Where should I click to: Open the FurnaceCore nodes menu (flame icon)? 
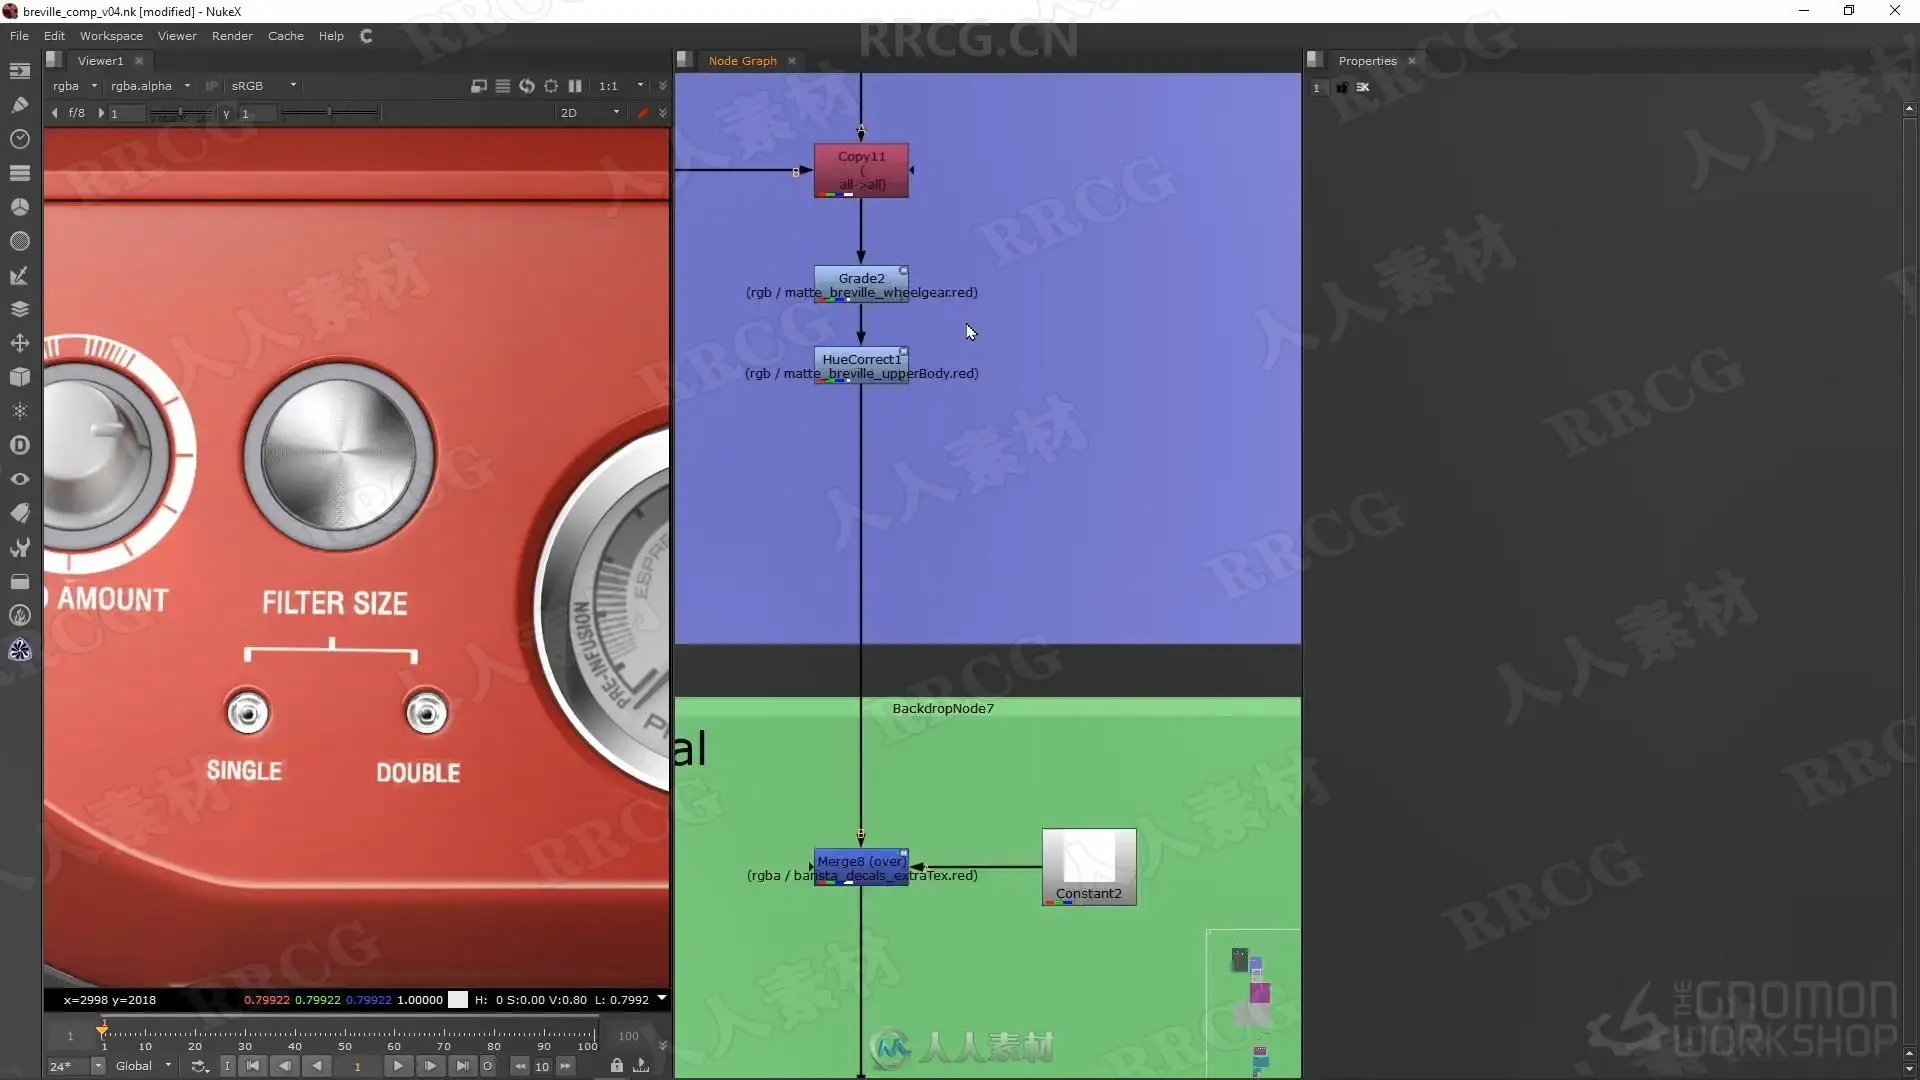[20, 615]
